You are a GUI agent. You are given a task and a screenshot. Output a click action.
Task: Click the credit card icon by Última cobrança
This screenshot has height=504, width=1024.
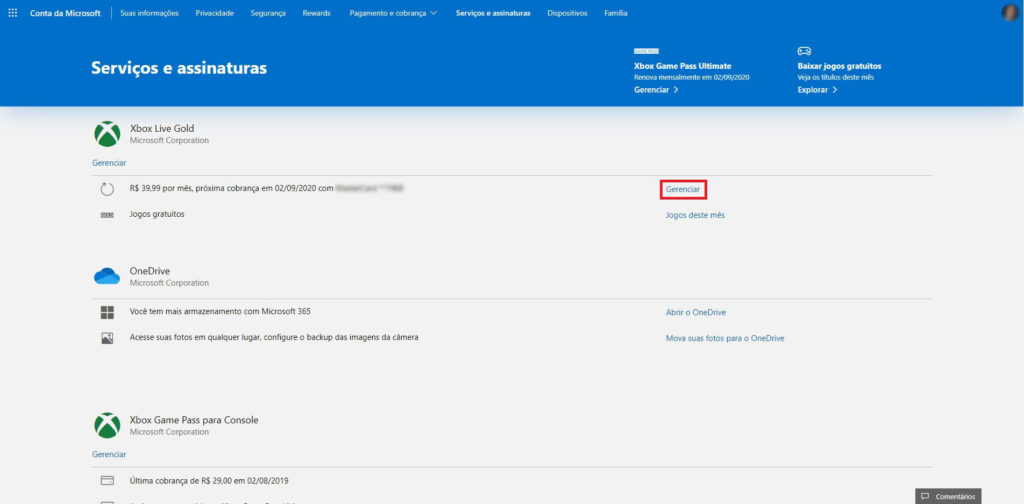[x=107, y=481]
